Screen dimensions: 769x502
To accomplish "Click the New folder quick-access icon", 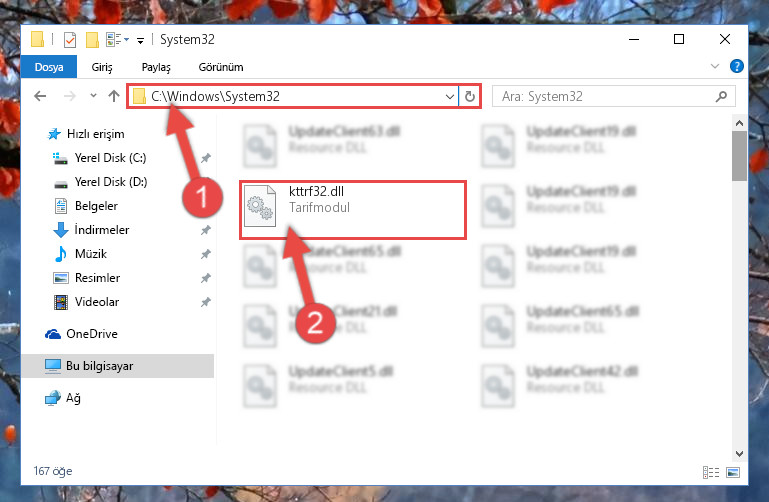I will click(92, 40).
